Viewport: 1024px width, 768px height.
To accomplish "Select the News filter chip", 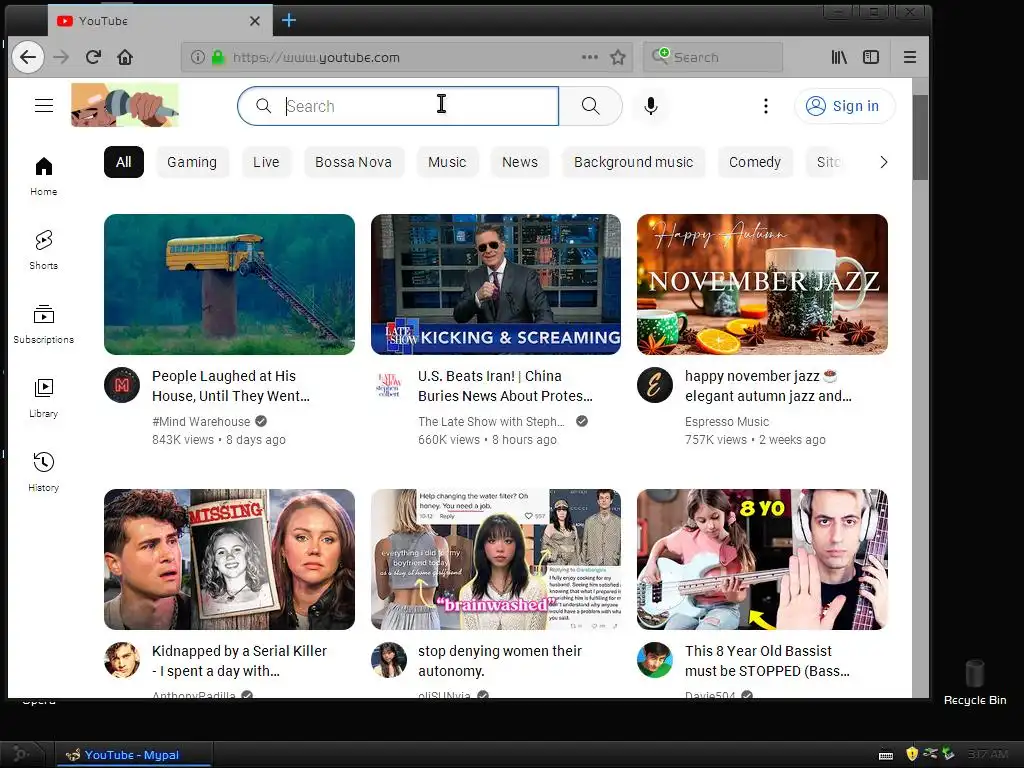I will click(x=520, y=162).
